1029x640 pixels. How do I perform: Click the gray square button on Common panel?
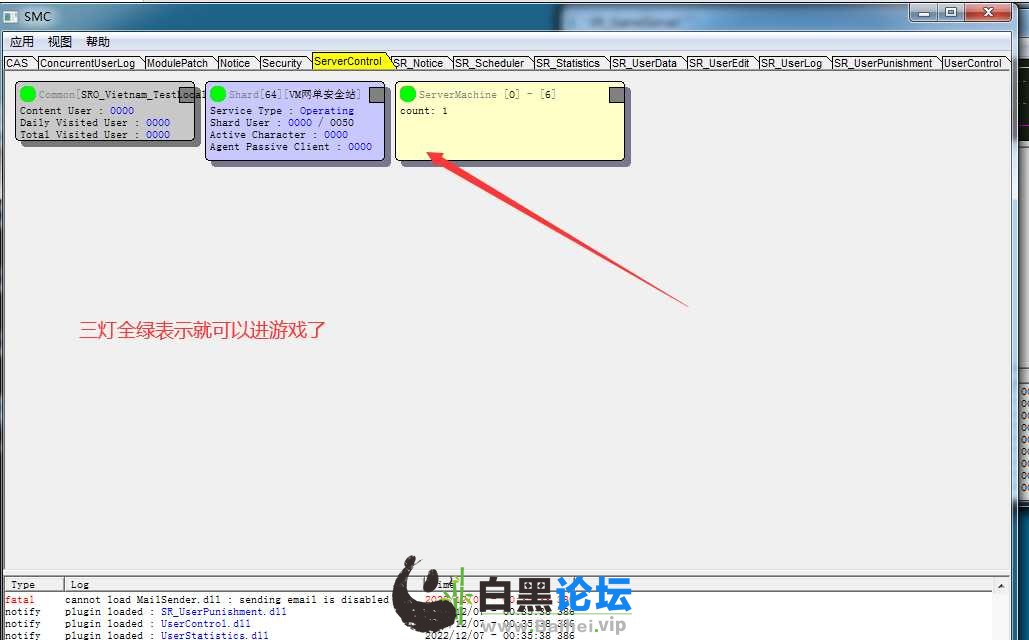click(187, 95)
